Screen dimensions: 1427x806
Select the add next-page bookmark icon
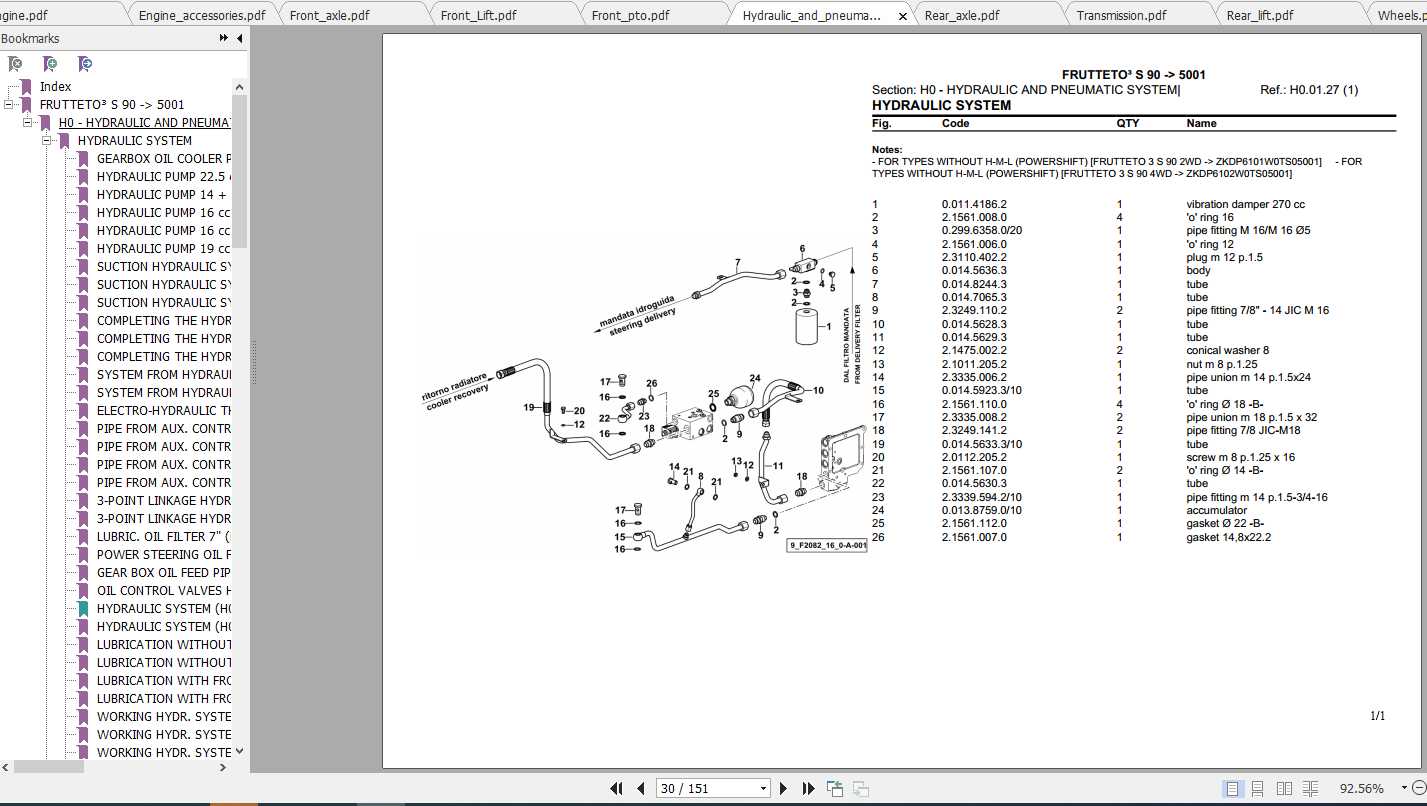(x=84, y=63)
